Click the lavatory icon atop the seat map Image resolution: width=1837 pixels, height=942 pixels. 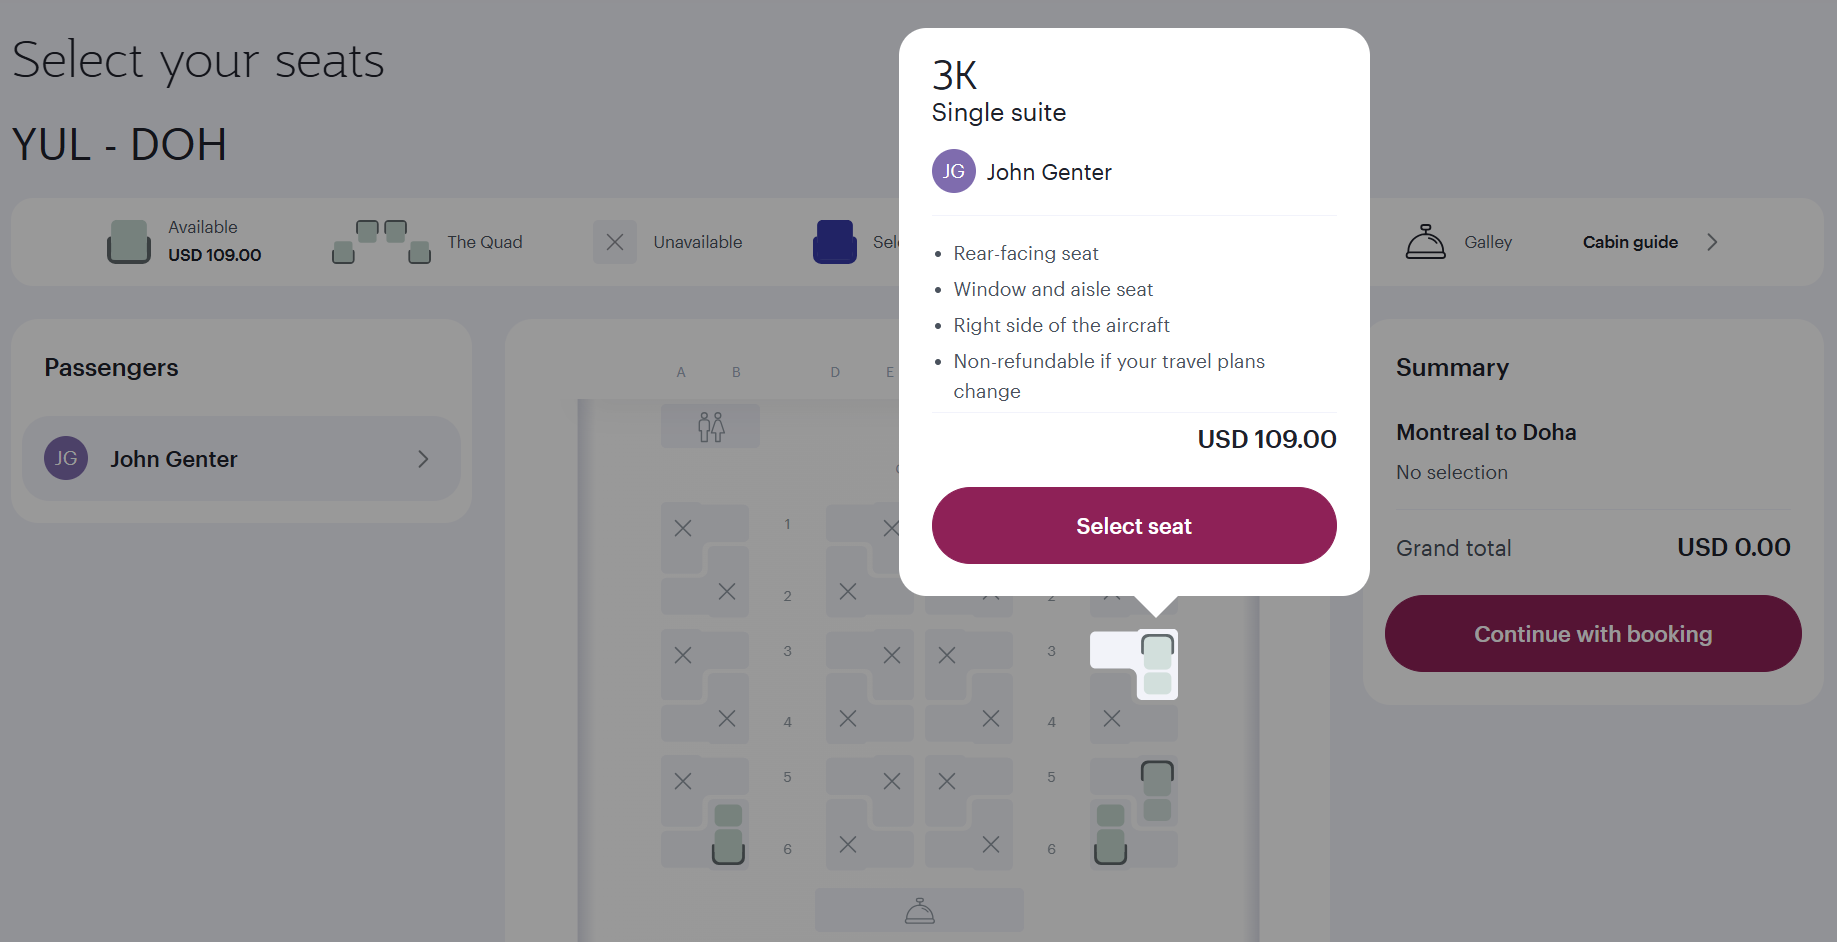tap(710, 425)
